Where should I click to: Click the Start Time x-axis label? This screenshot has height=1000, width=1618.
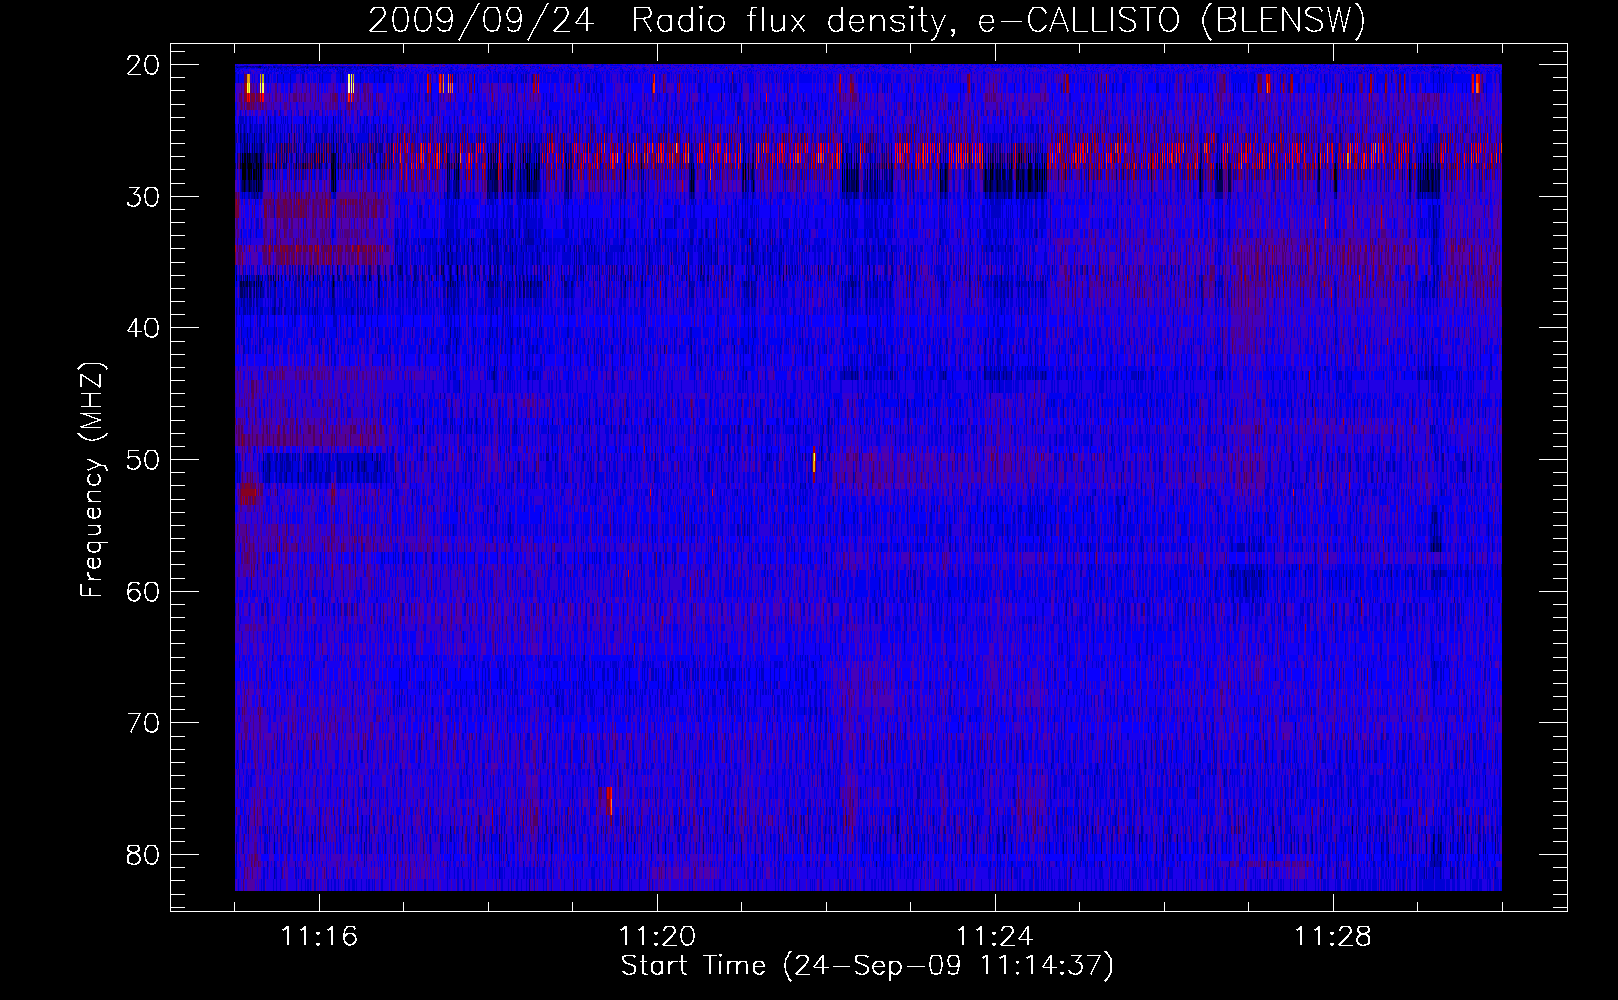867,966
